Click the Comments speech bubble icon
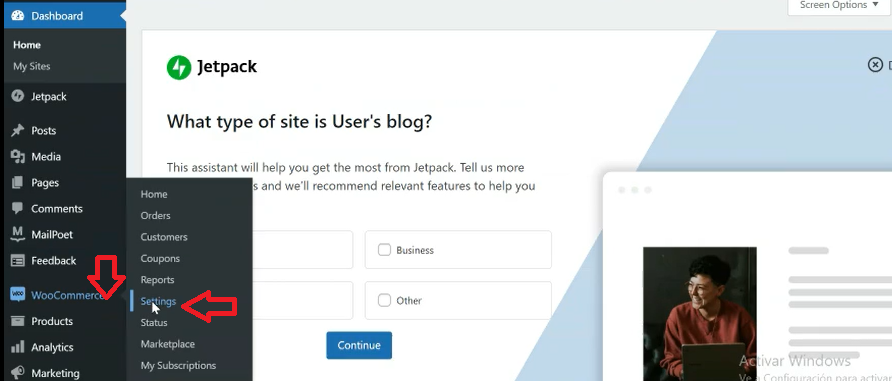Screen dimensions: 892x381 (18, 209)
